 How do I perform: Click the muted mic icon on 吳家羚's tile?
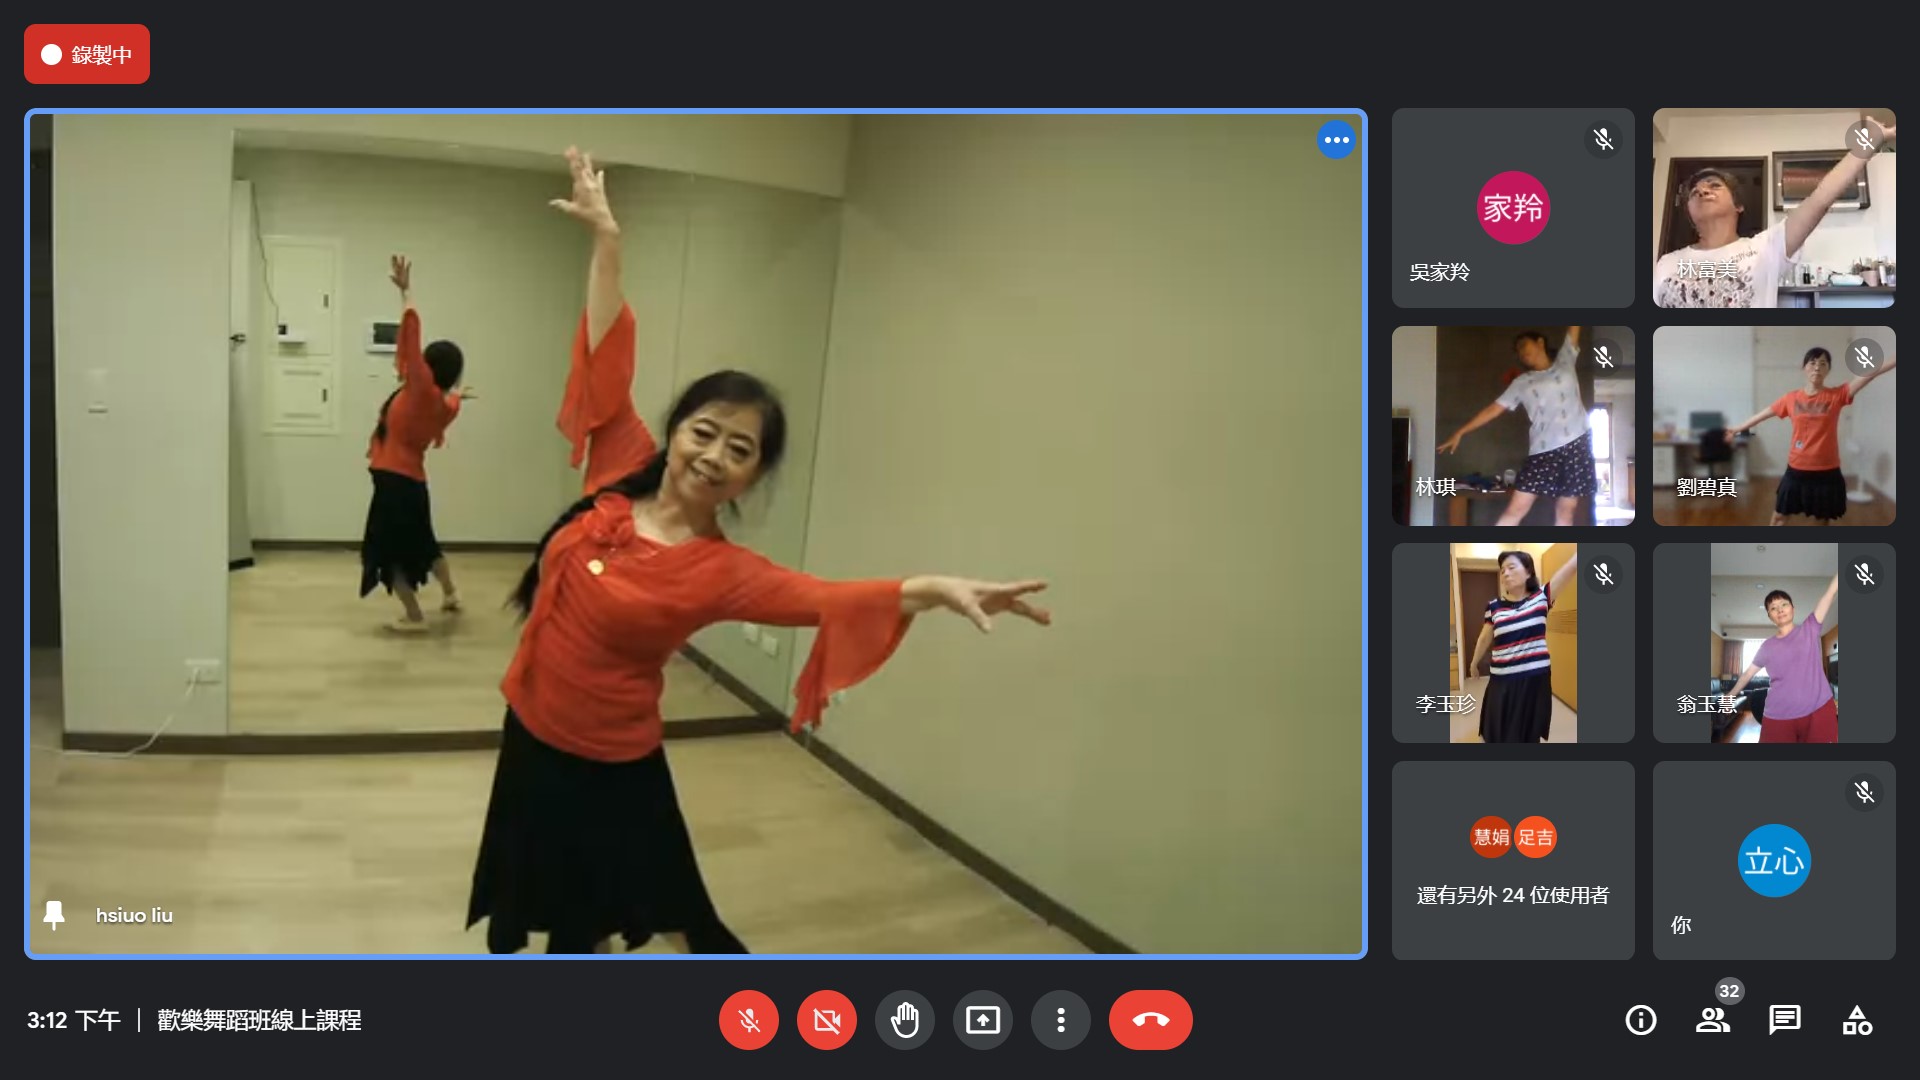tap(1603, 139)
